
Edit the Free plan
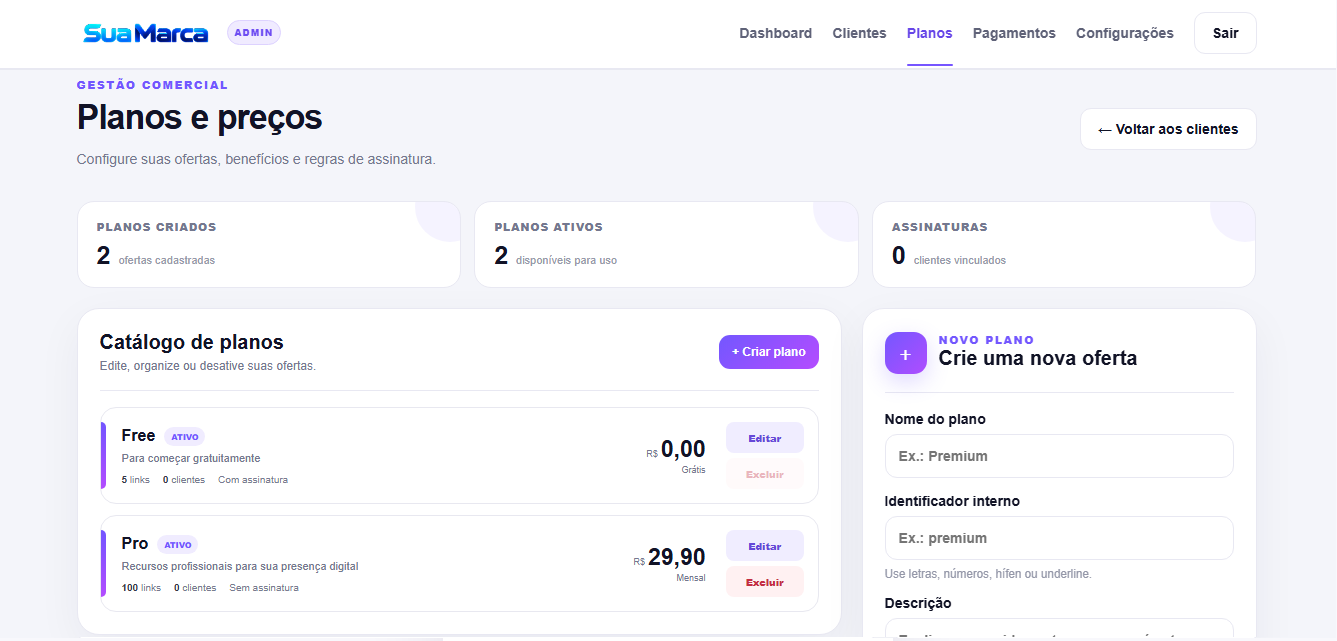click(765, 438)
